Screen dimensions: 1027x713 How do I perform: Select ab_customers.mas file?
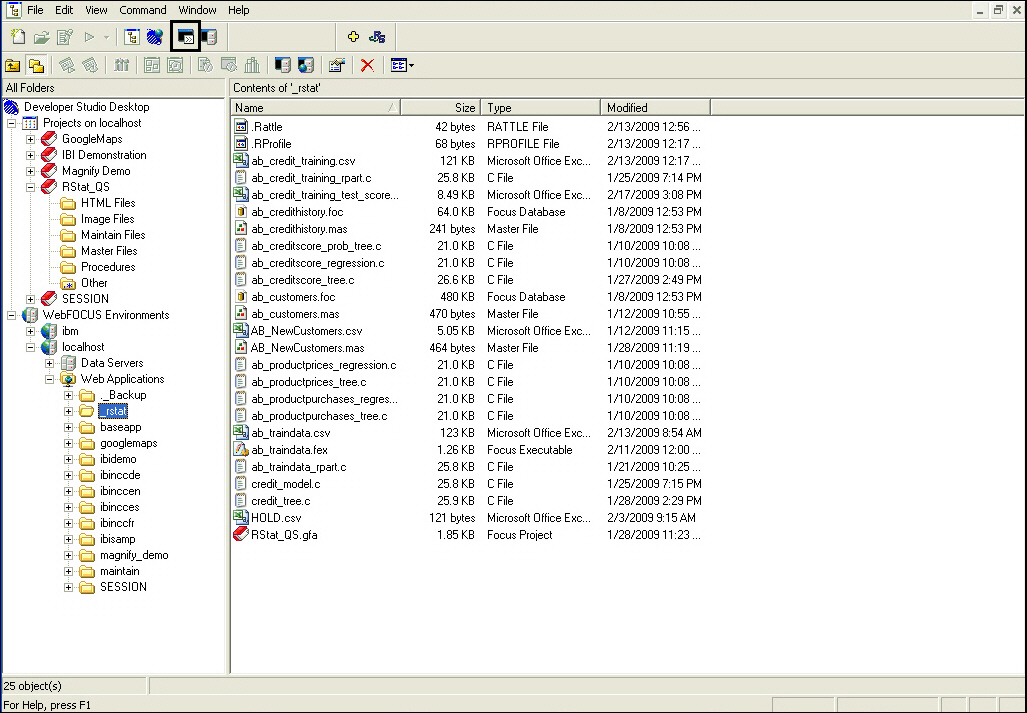click(x=295, y=314)
